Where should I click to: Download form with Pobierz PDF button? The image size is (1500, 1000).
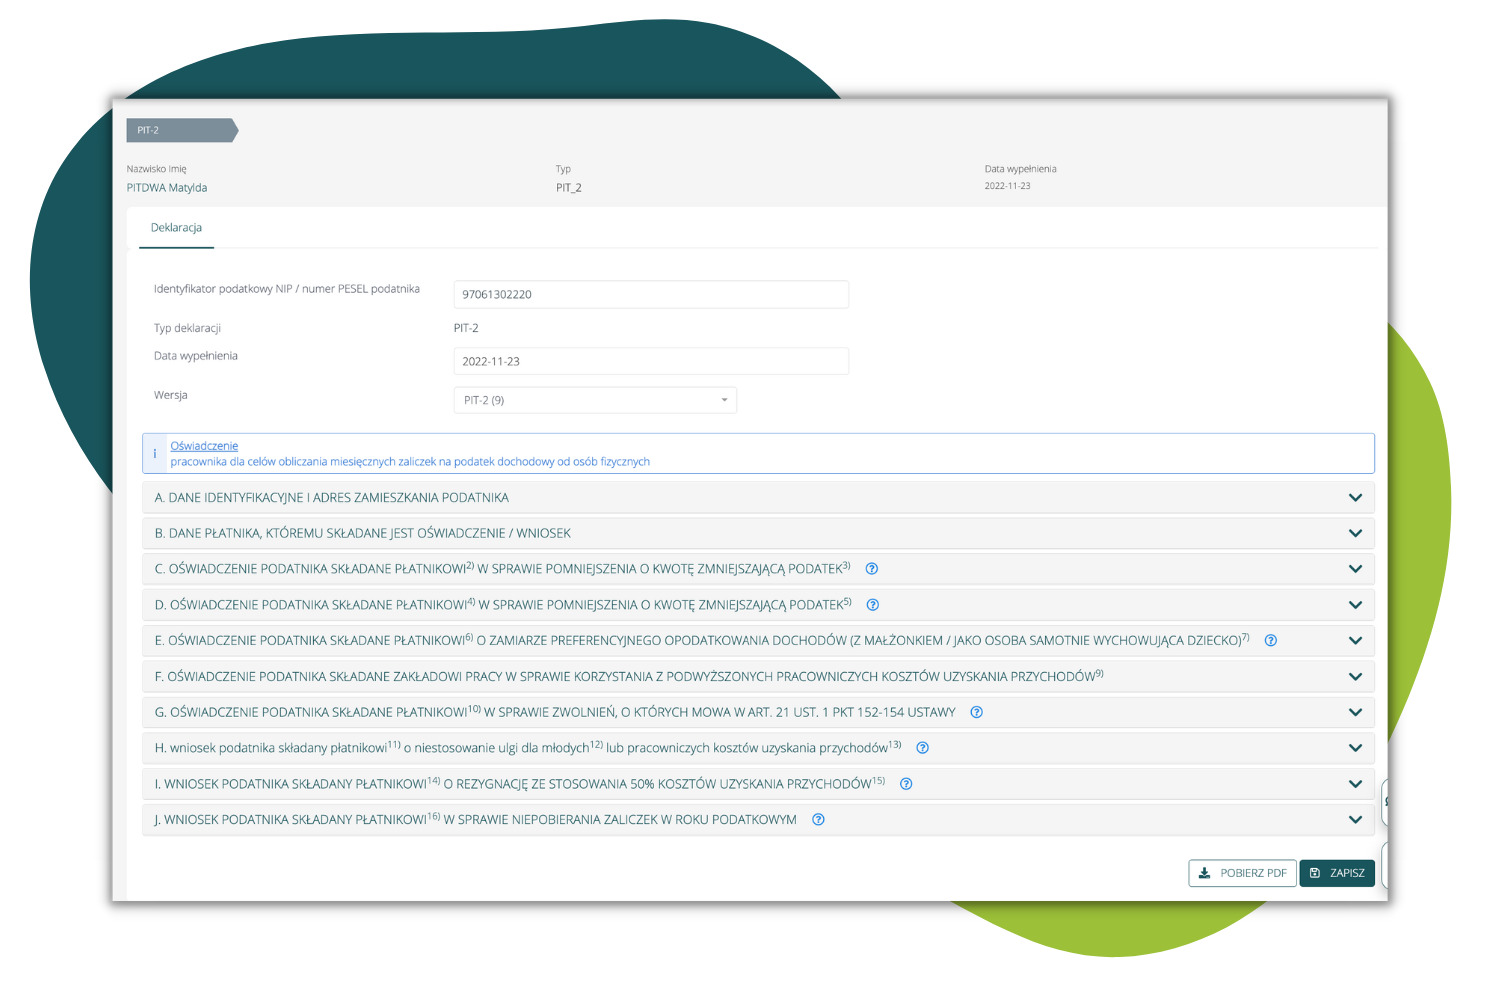click(x=1242, y=873)
